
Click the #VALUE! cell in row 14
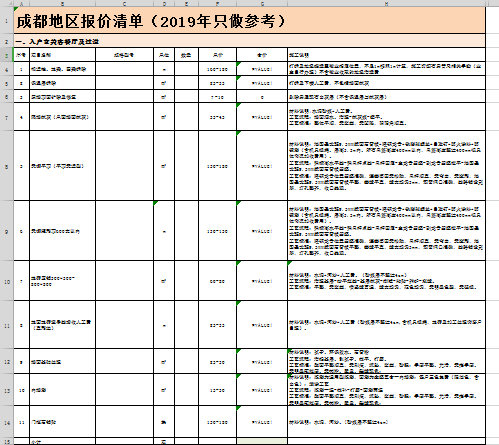[x=262, y=422]
